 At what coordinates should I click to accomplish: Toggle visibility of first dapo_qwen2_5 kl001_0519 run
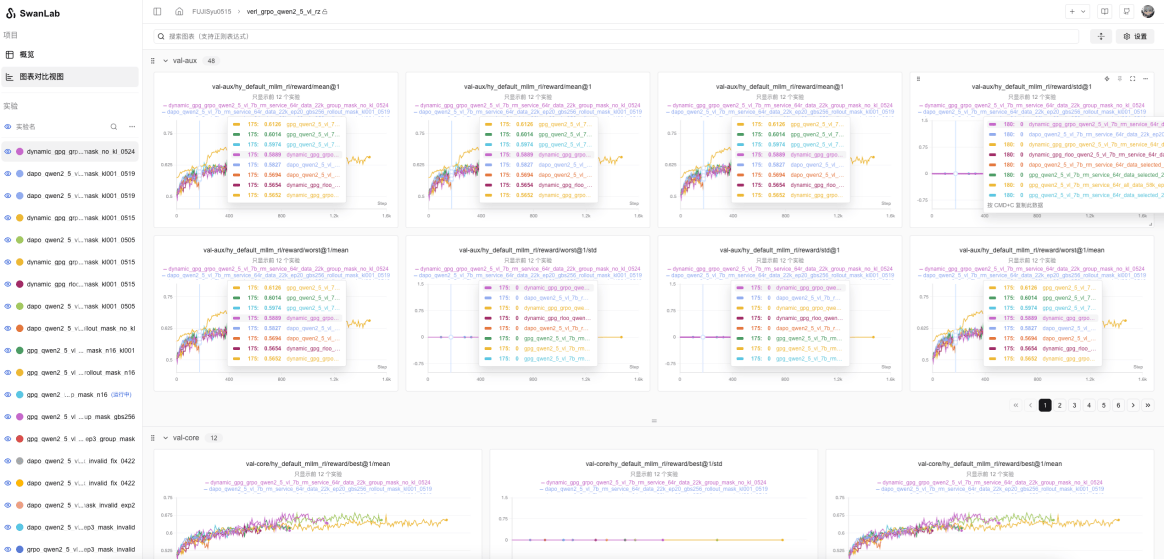[x=8, y=174]
